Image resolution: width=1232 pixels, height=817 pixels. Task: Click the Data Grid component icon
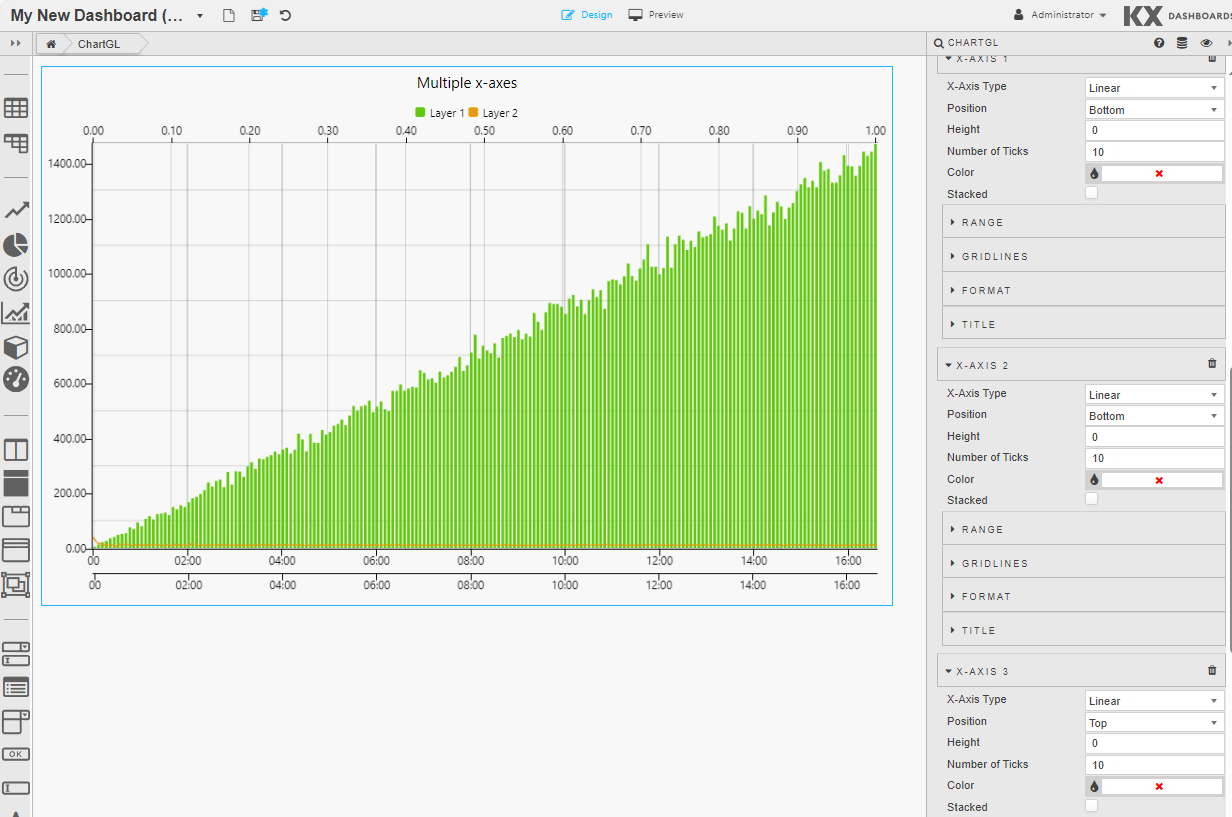16,109
